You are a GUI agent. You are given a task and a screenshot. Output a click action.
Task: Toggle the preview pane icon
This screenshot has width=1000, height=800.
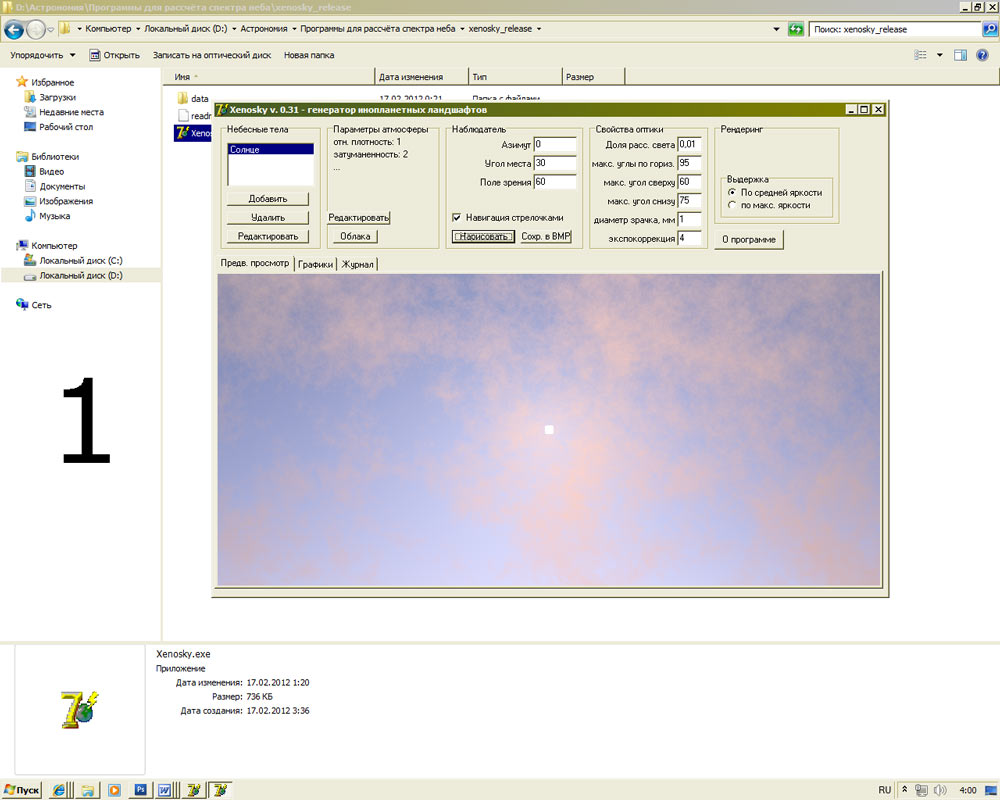[x=960, y=56]
